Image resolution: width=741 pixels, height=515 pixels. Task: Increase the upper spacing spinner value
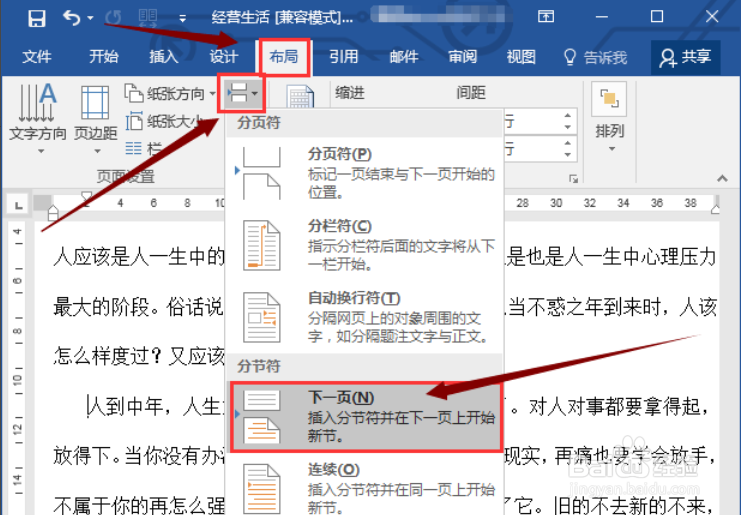(568, 116)
